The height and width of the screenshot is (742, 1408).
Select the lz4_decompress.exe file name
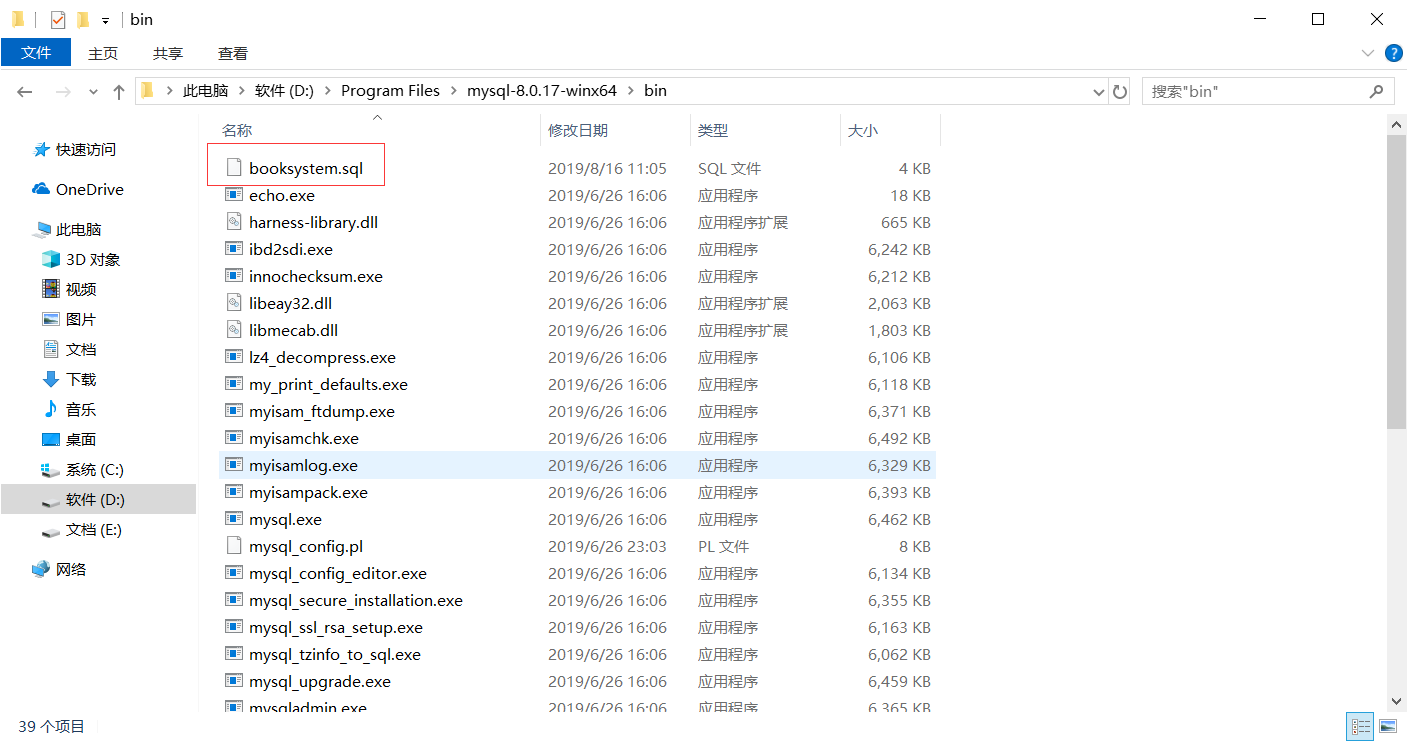click(x=322, y=357)
